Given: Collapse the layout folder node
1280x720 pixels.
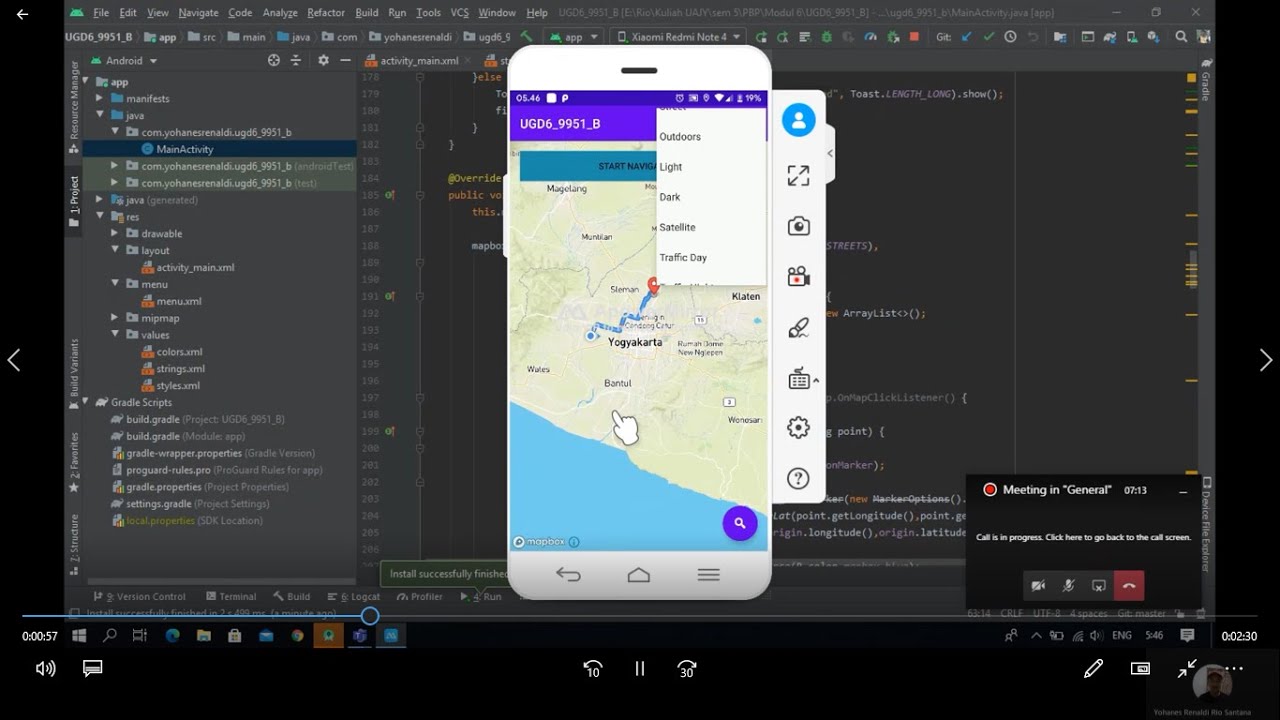Looking at the screenshot, I should (x=115, y=250).
